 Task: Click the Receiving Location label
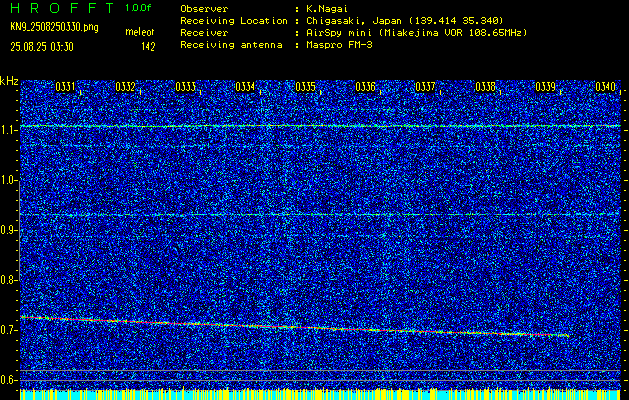[x=234, y=21]
